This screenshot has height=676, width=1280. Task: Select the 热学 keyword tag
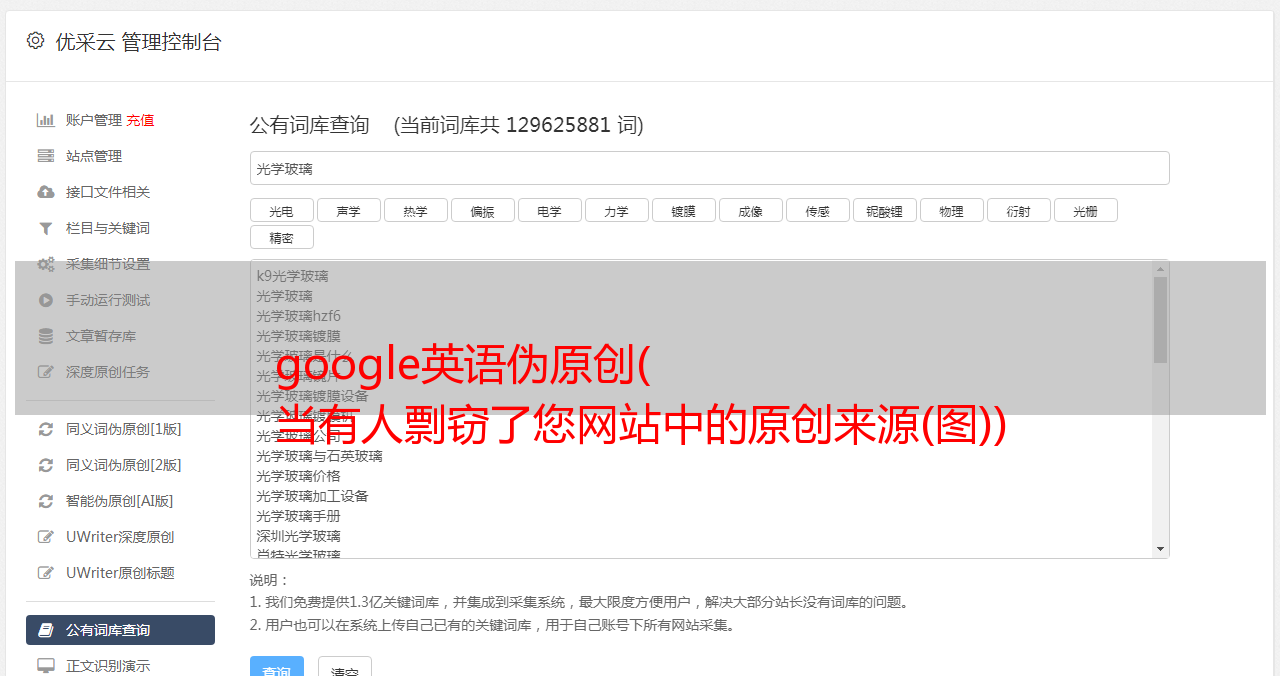[415, 210]
